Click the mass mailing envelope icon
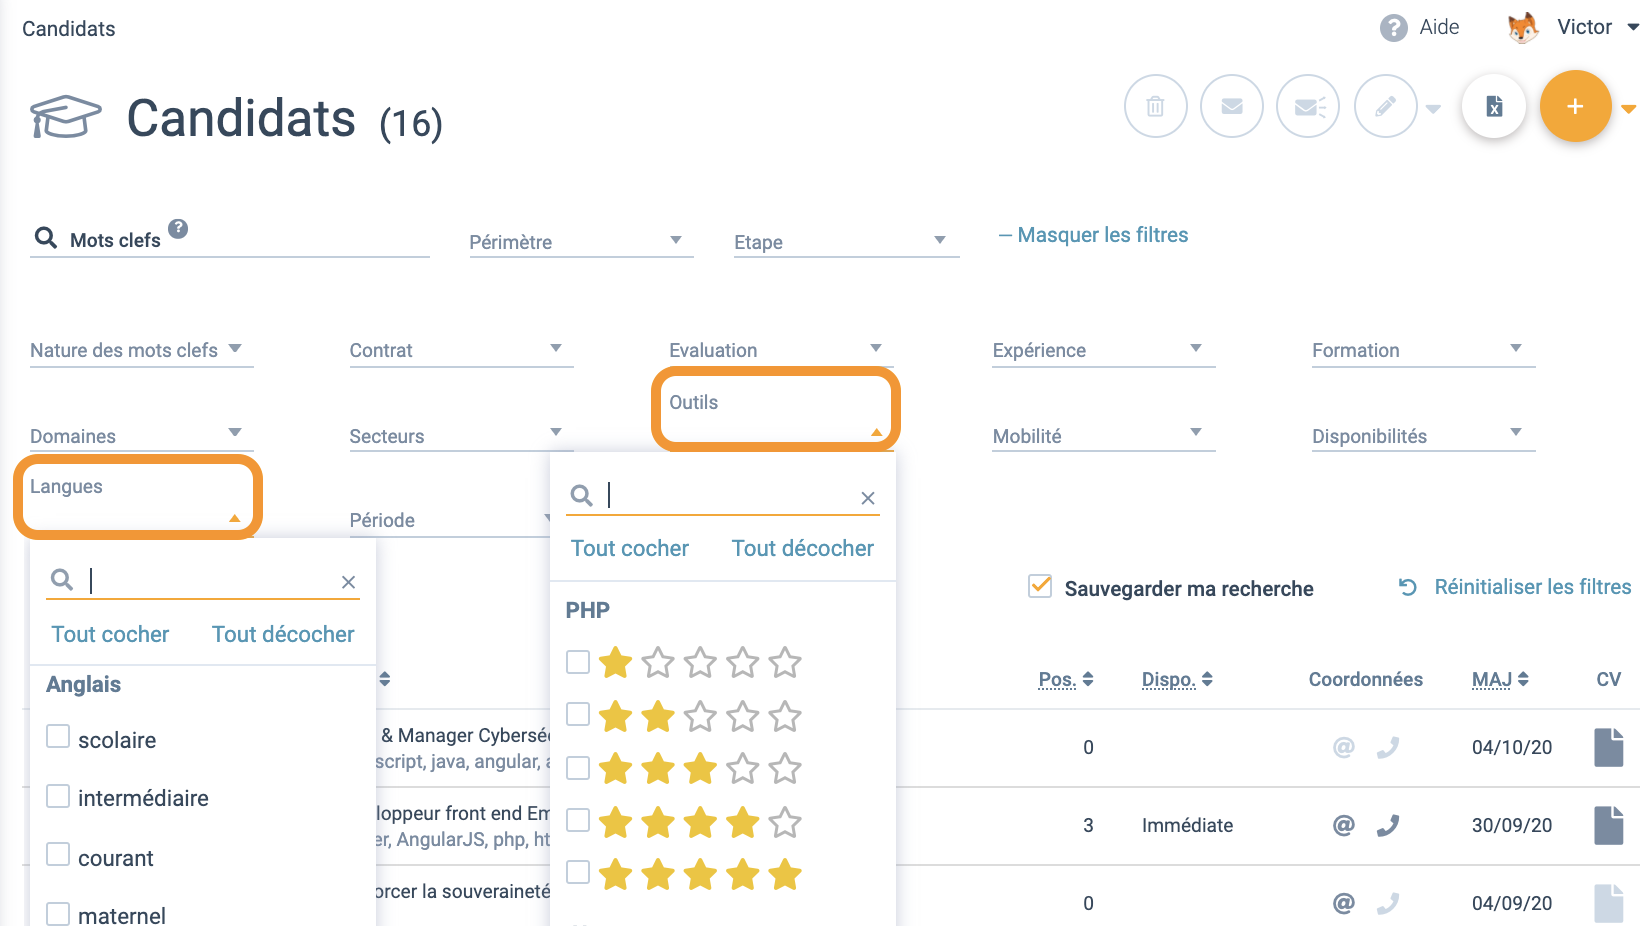Screen dimensions: 1646x926 [1308, 106]
